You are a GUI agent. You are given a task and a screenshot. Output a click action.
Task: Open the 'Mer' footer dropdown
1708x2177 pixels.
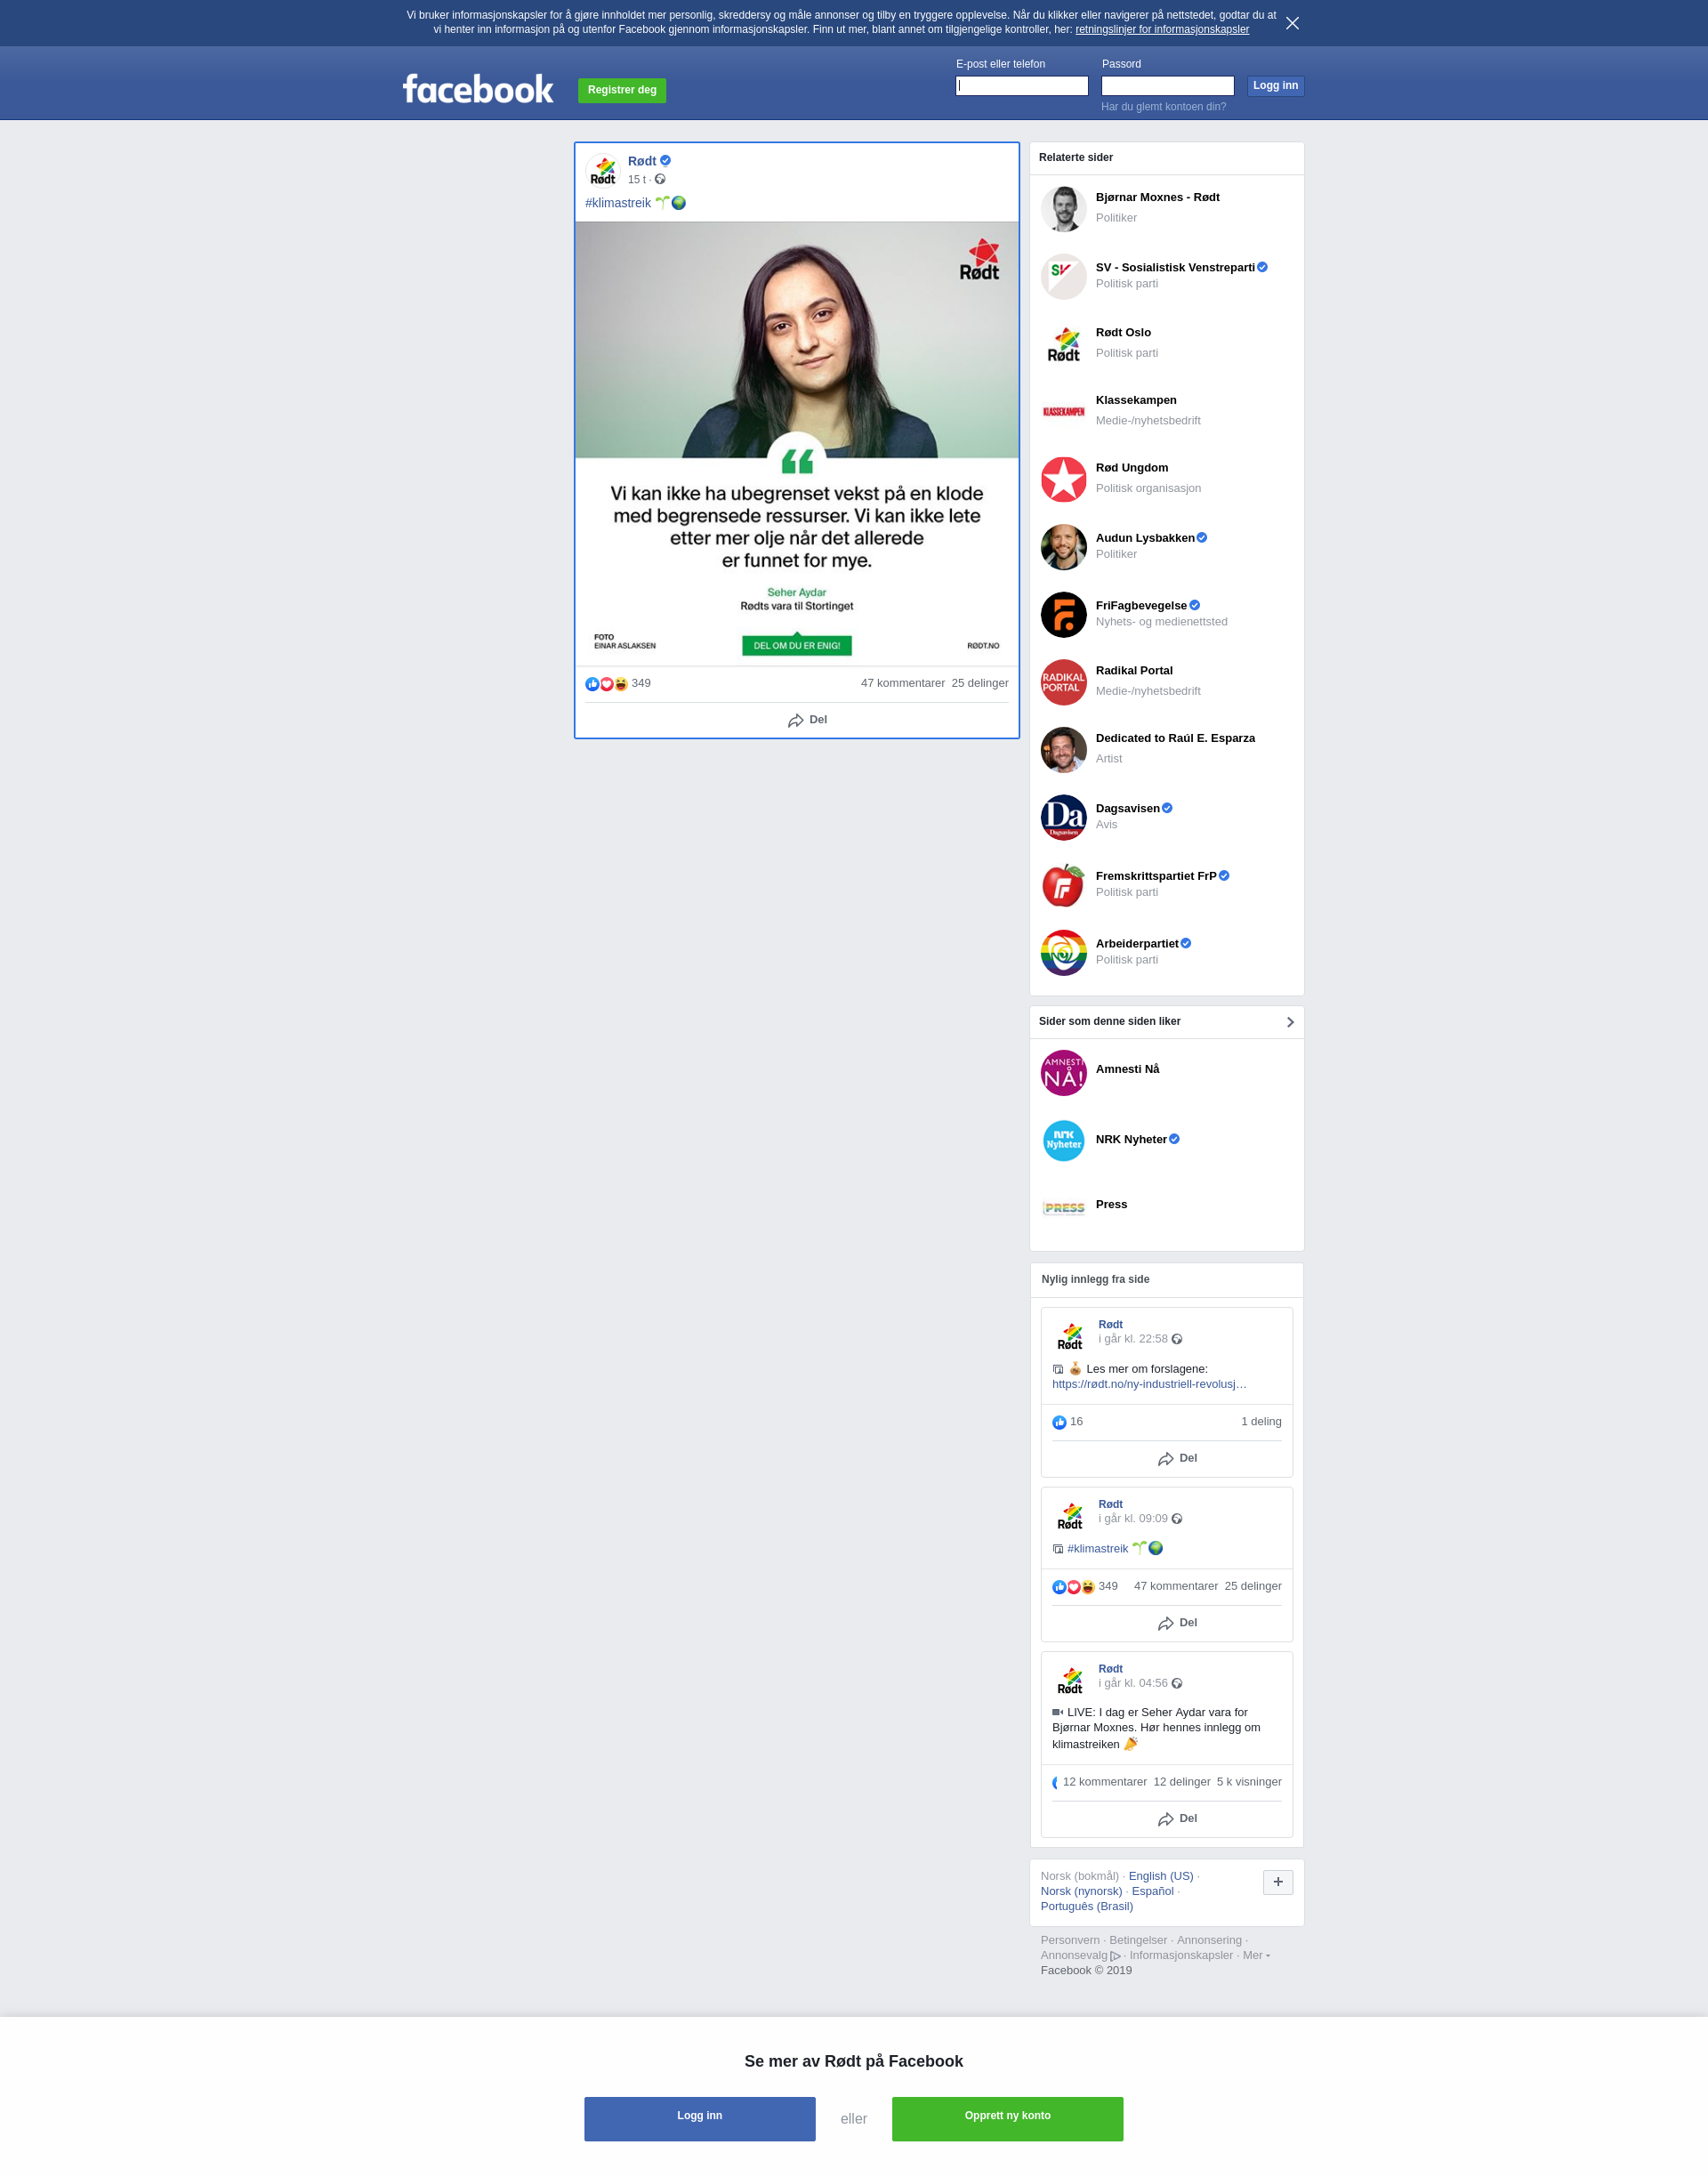(x=1256, y=1955)
